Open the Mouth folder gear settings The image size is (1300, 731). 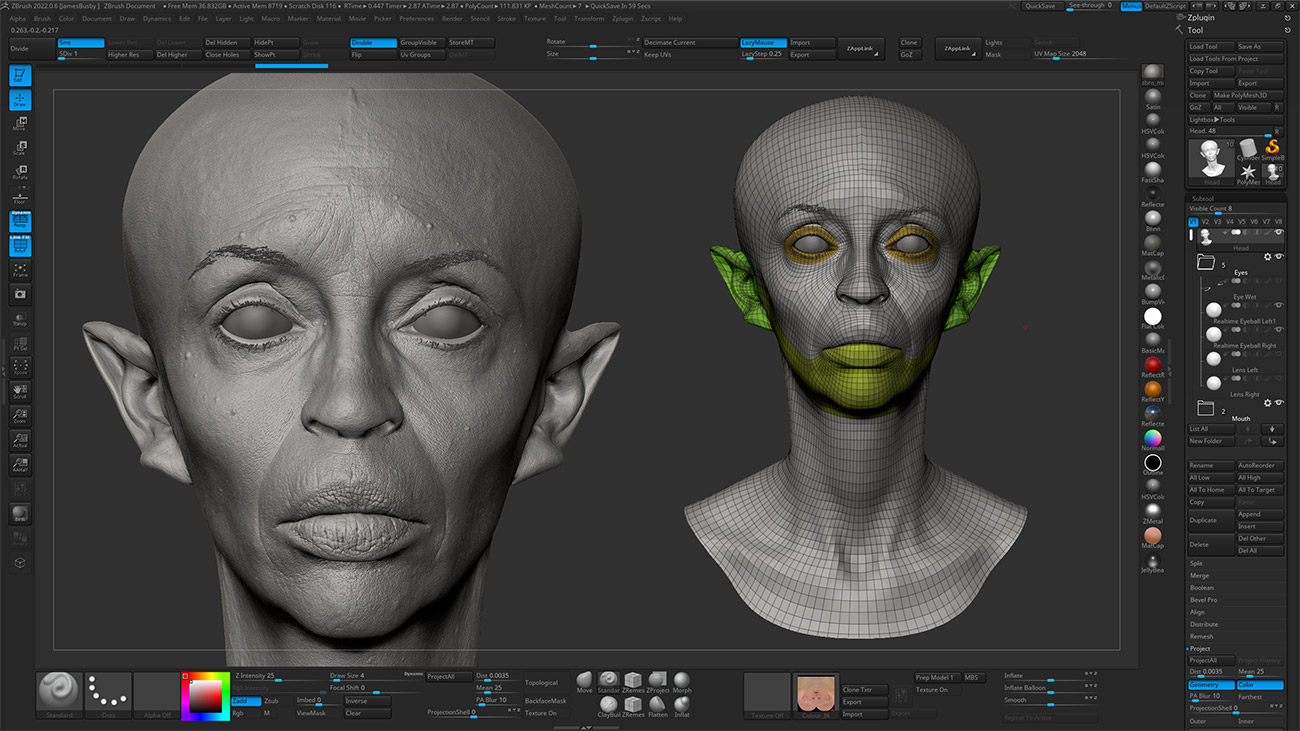point(1267,402)
